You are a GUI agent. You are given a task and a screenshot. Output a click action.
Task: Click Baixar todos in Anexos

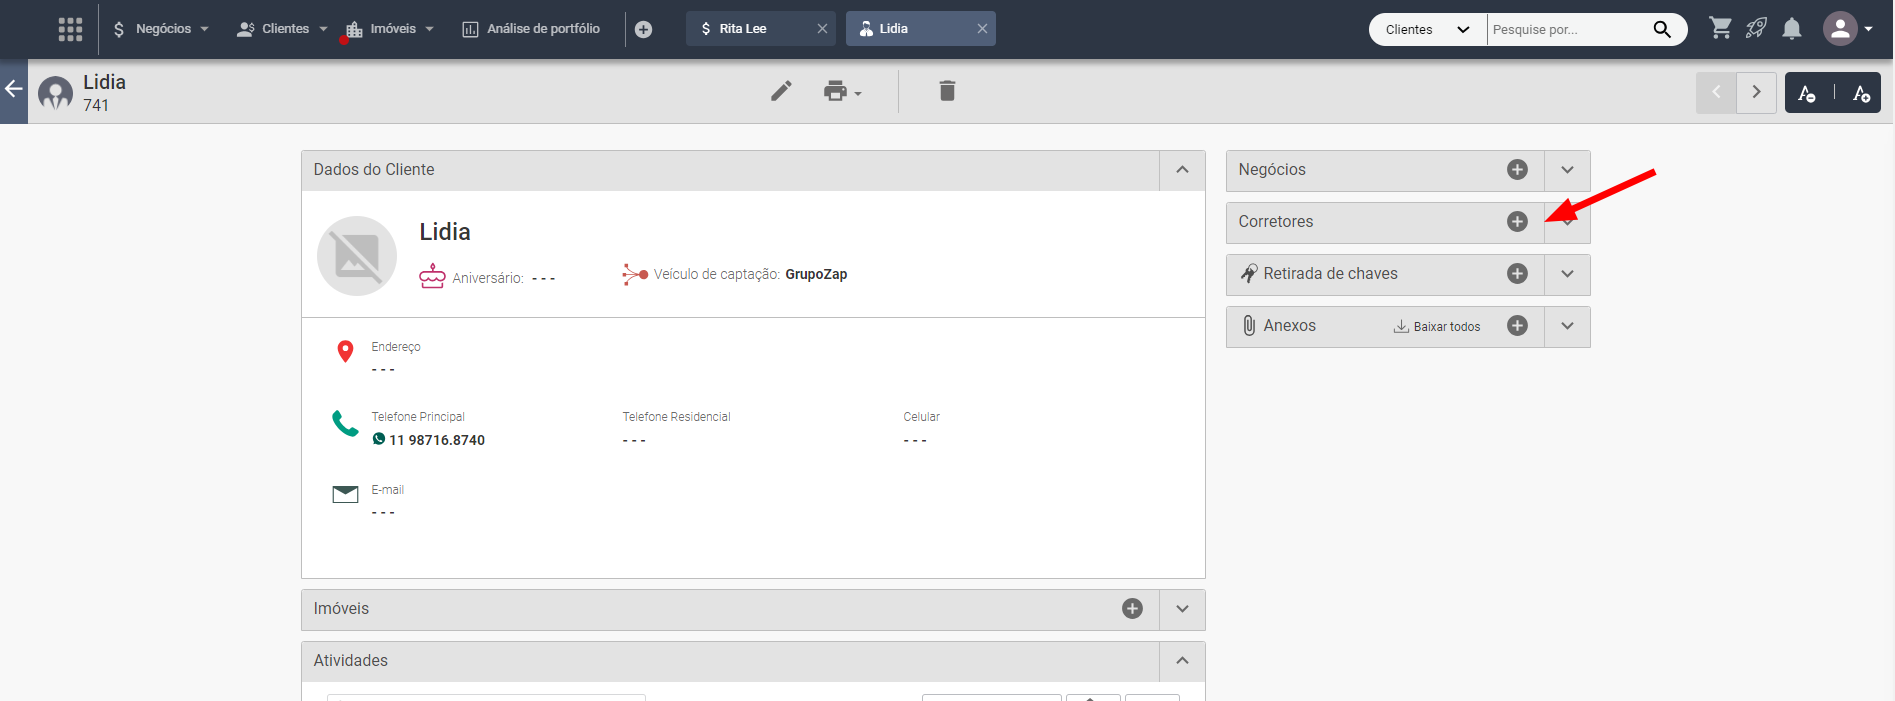pyautogui.click(x=1437, y=327)
